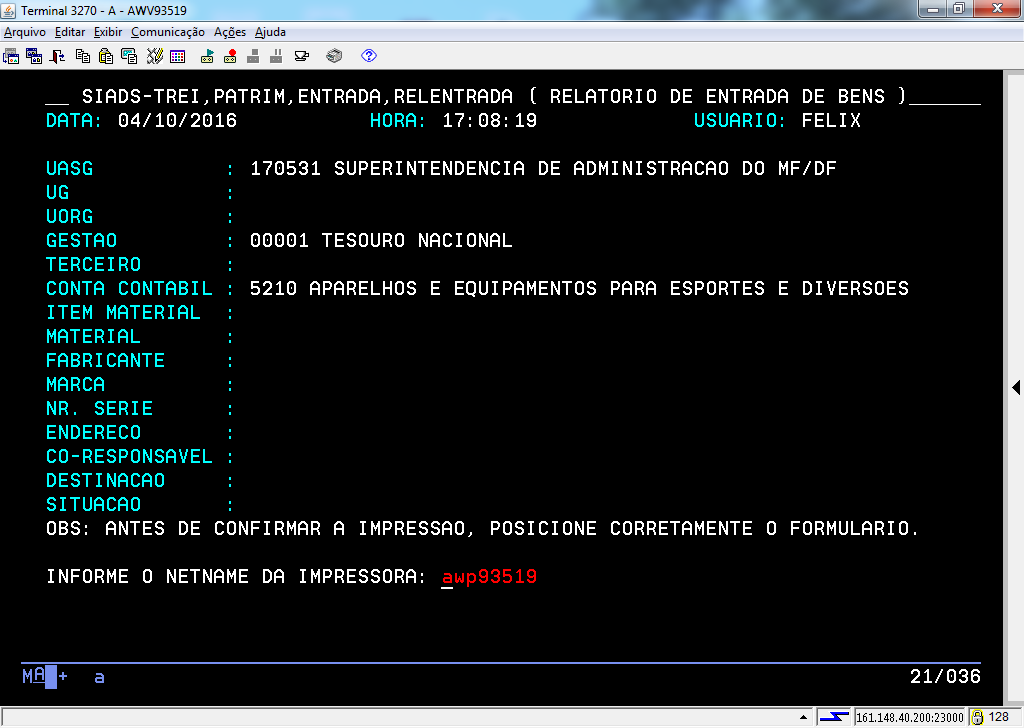The image size is (1024, 728).
Task: Click the blue connection icon in status bar
Action: point(835,717)
